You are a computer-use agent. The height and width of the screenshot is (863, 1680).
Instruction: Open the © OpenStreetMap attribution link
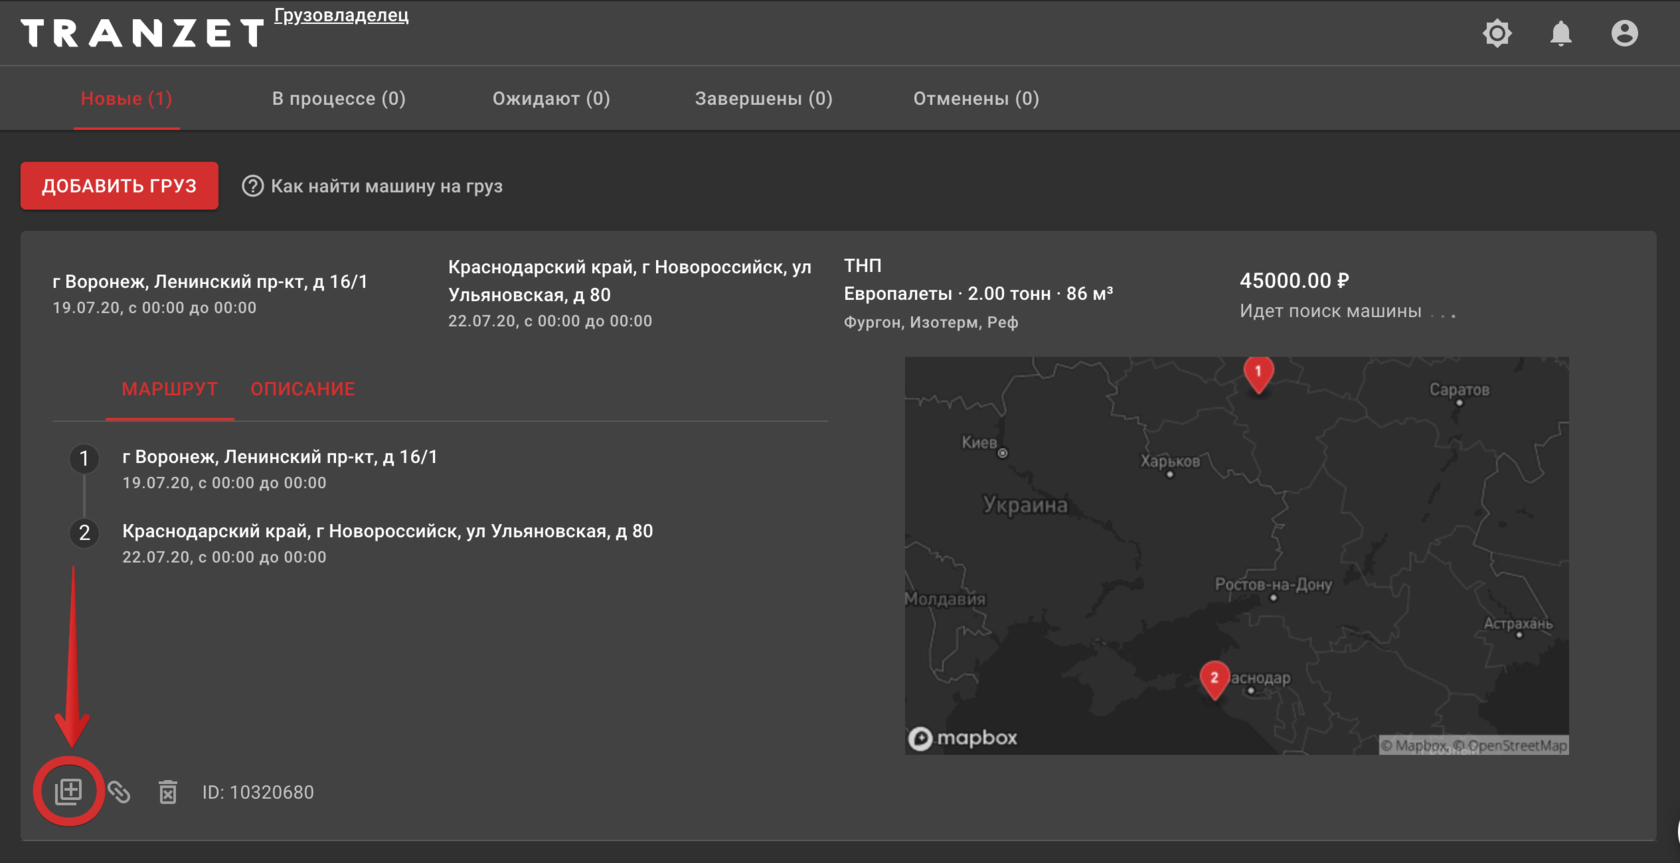coord(1510,746)
